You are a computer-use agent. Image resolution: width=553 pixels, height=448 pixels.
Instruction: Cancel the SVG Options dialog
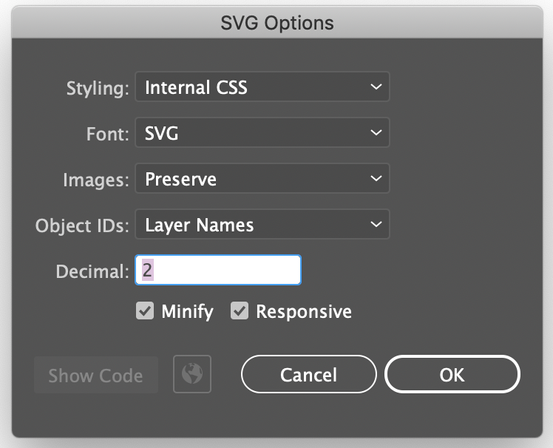coord(309,374)
